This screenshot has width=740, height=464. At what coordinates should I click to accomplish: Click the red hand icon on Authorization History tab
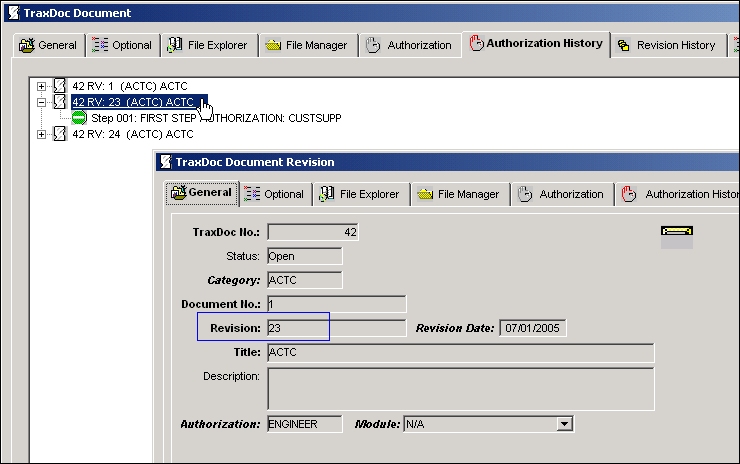tap(476, 43)
